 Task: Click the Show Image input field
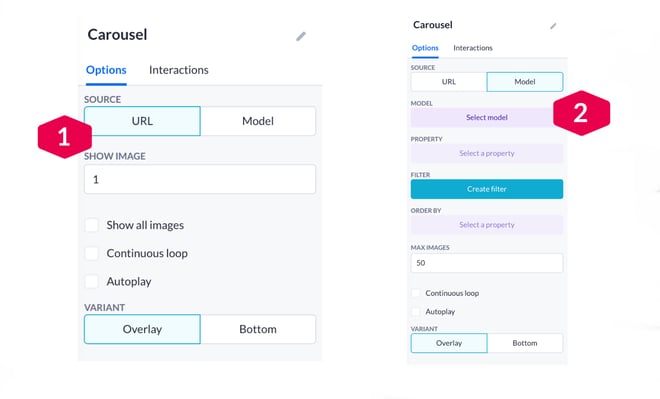click(200, 179)
